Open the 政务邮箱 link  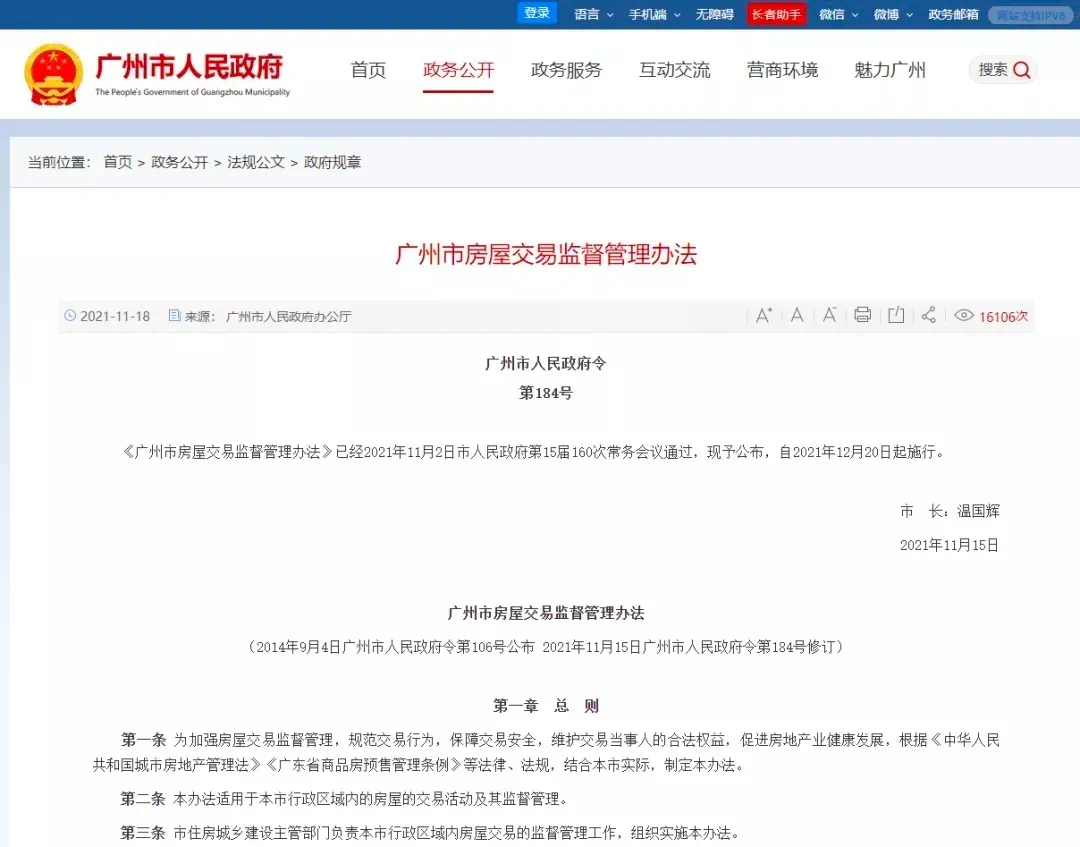[953, 14]
